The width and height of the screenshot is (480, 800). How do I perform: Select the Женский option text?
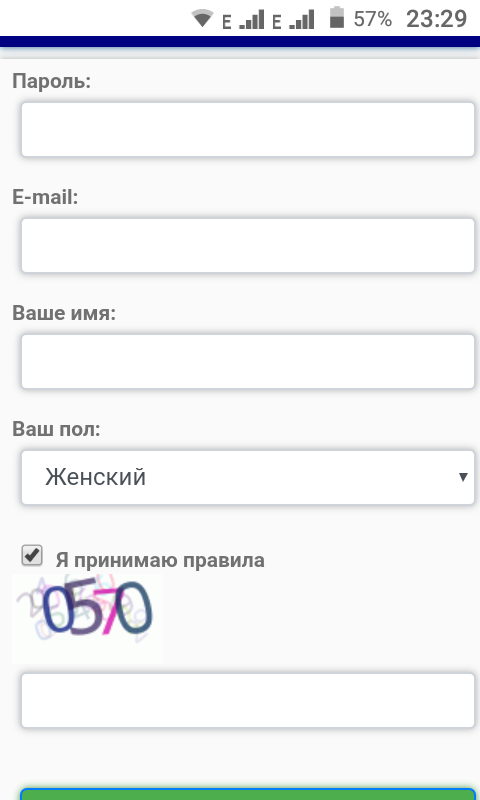[95, 477]
